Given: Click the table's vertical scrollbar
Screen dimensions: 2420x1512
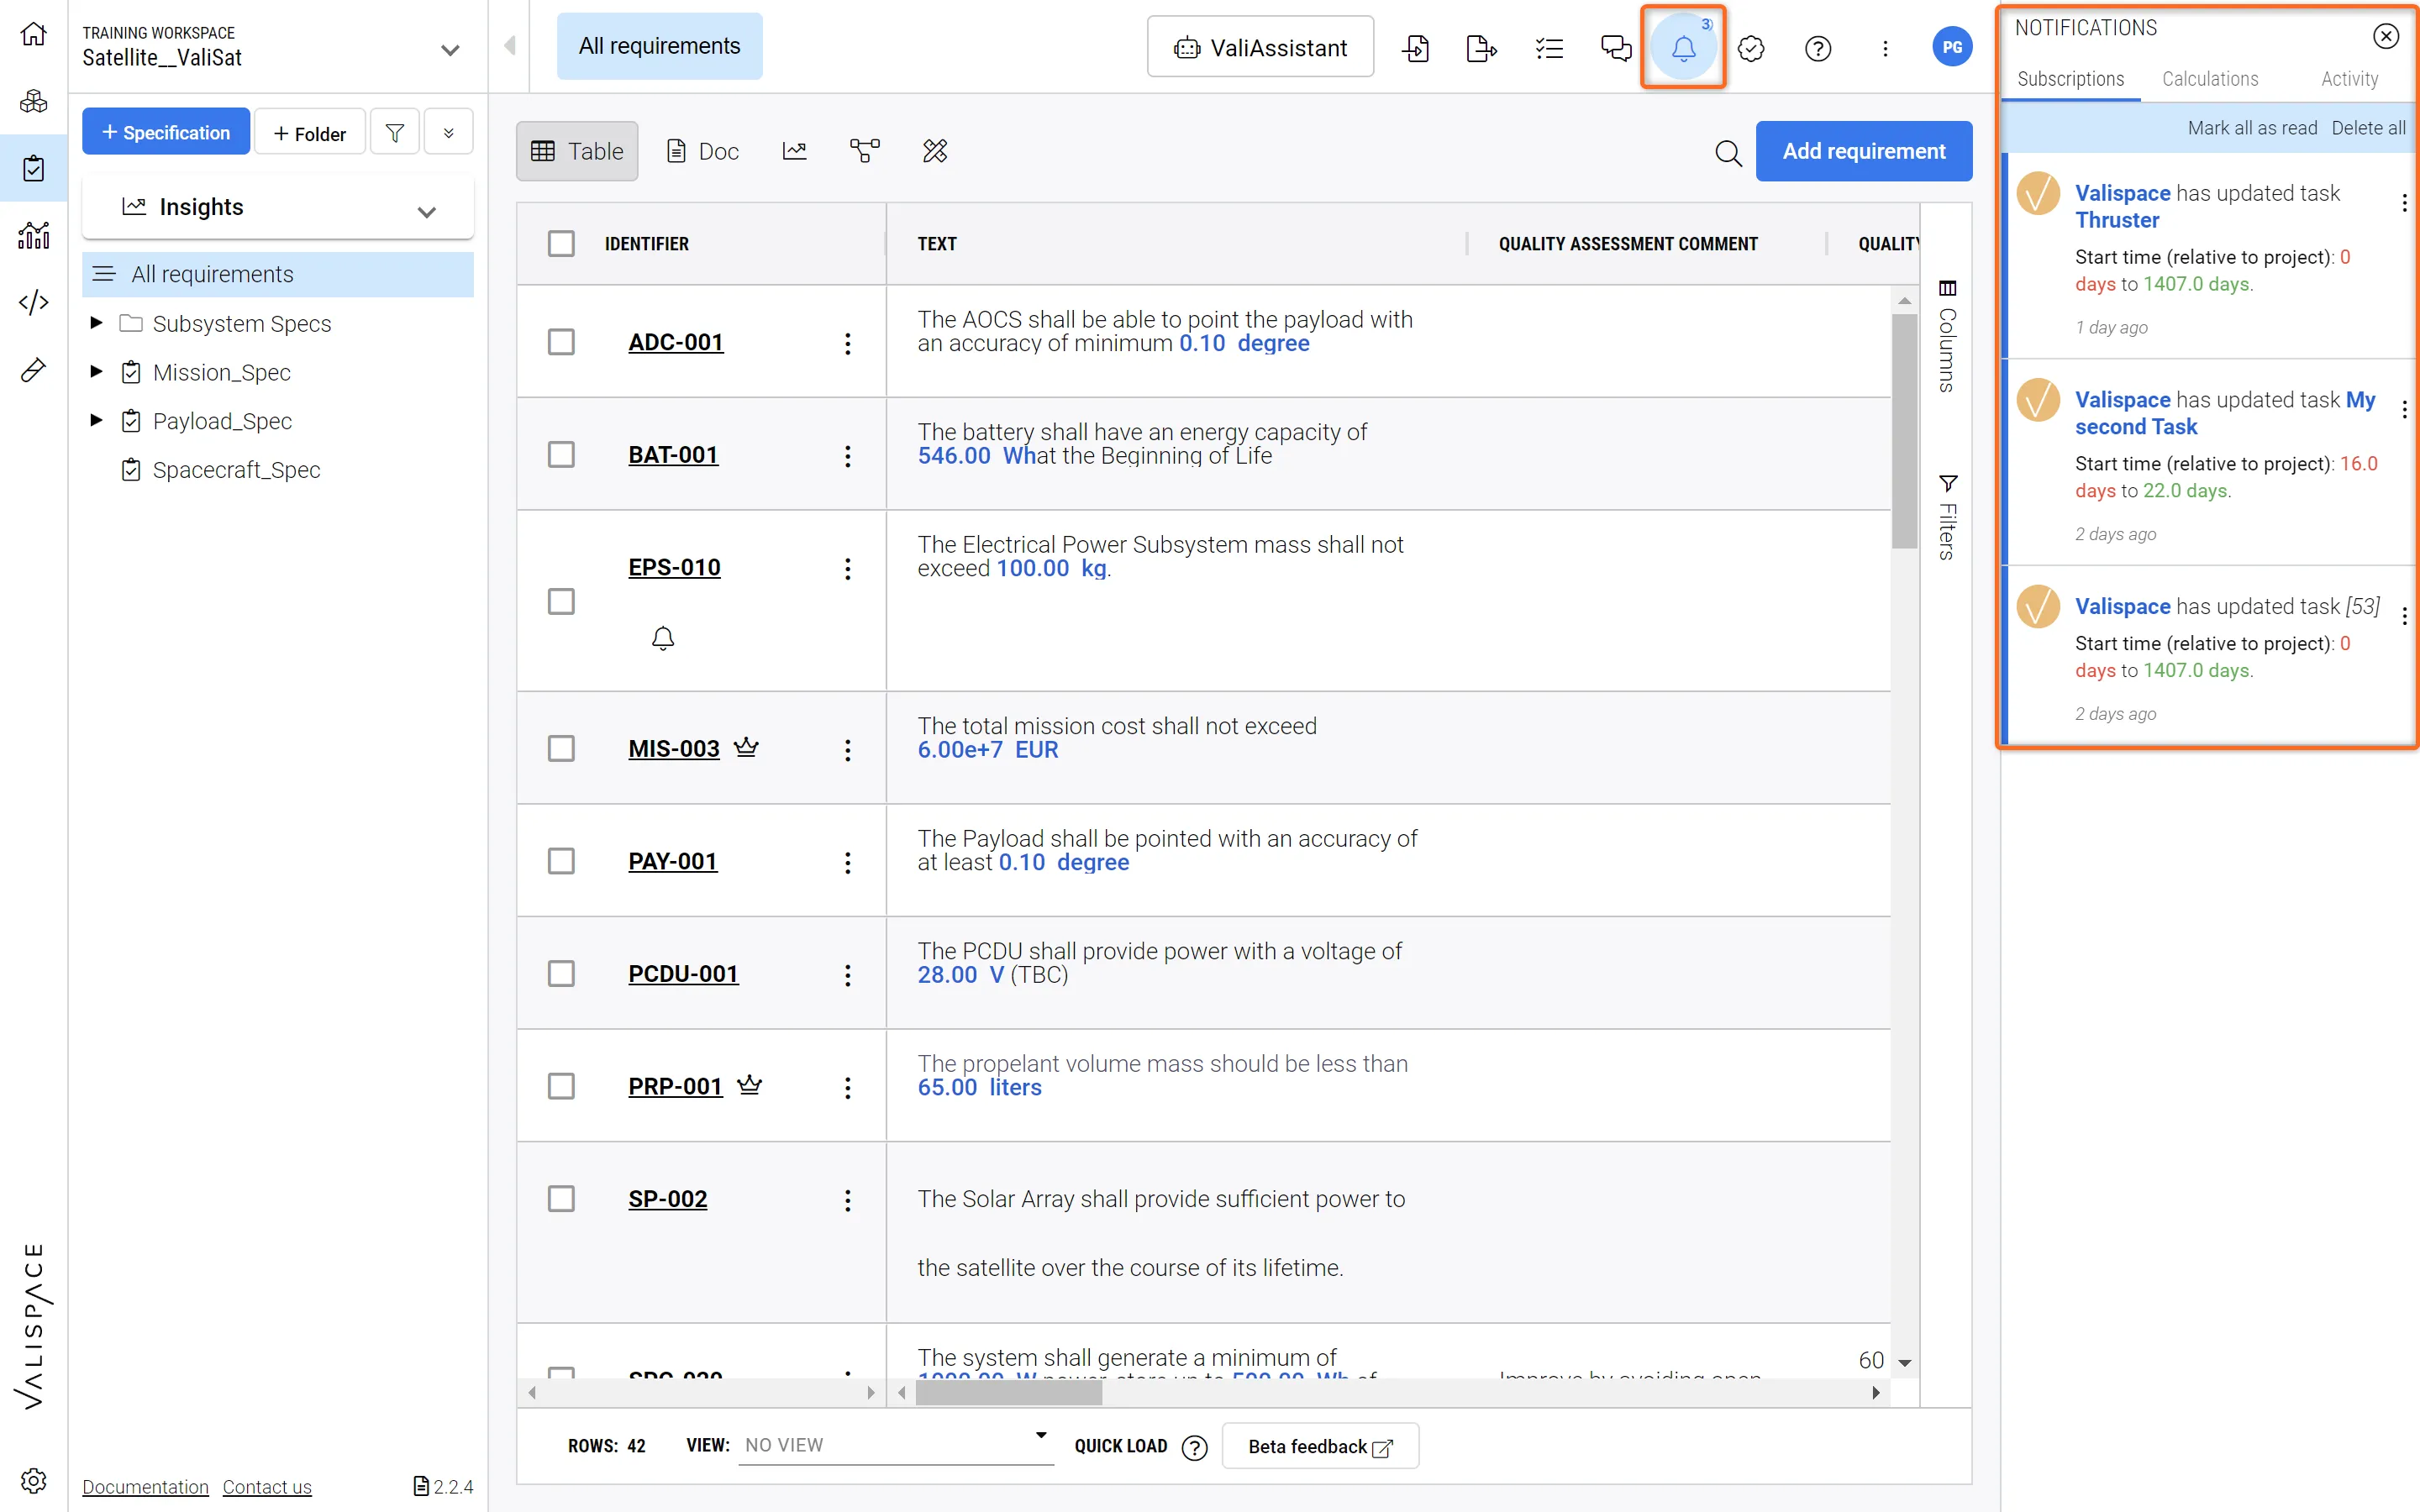Looking at the screenshot, I should point(1903,430).
